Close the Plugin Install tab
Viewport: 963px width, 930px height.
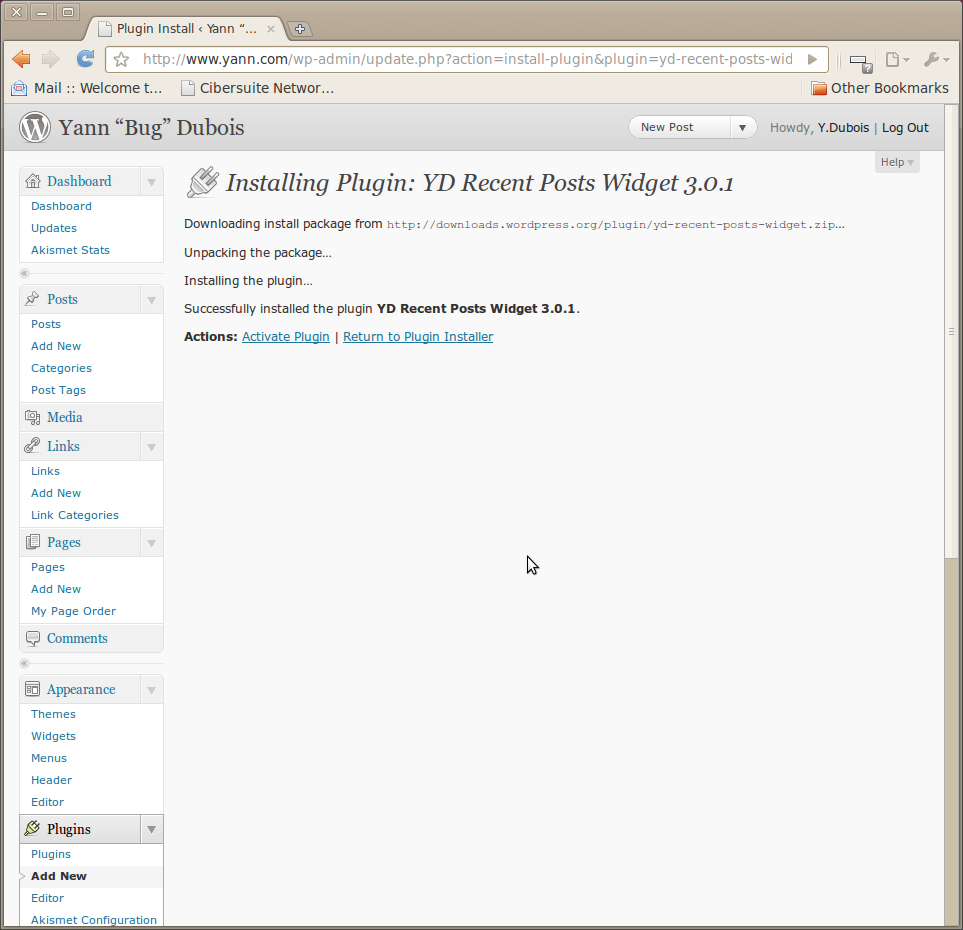[270, 29]
